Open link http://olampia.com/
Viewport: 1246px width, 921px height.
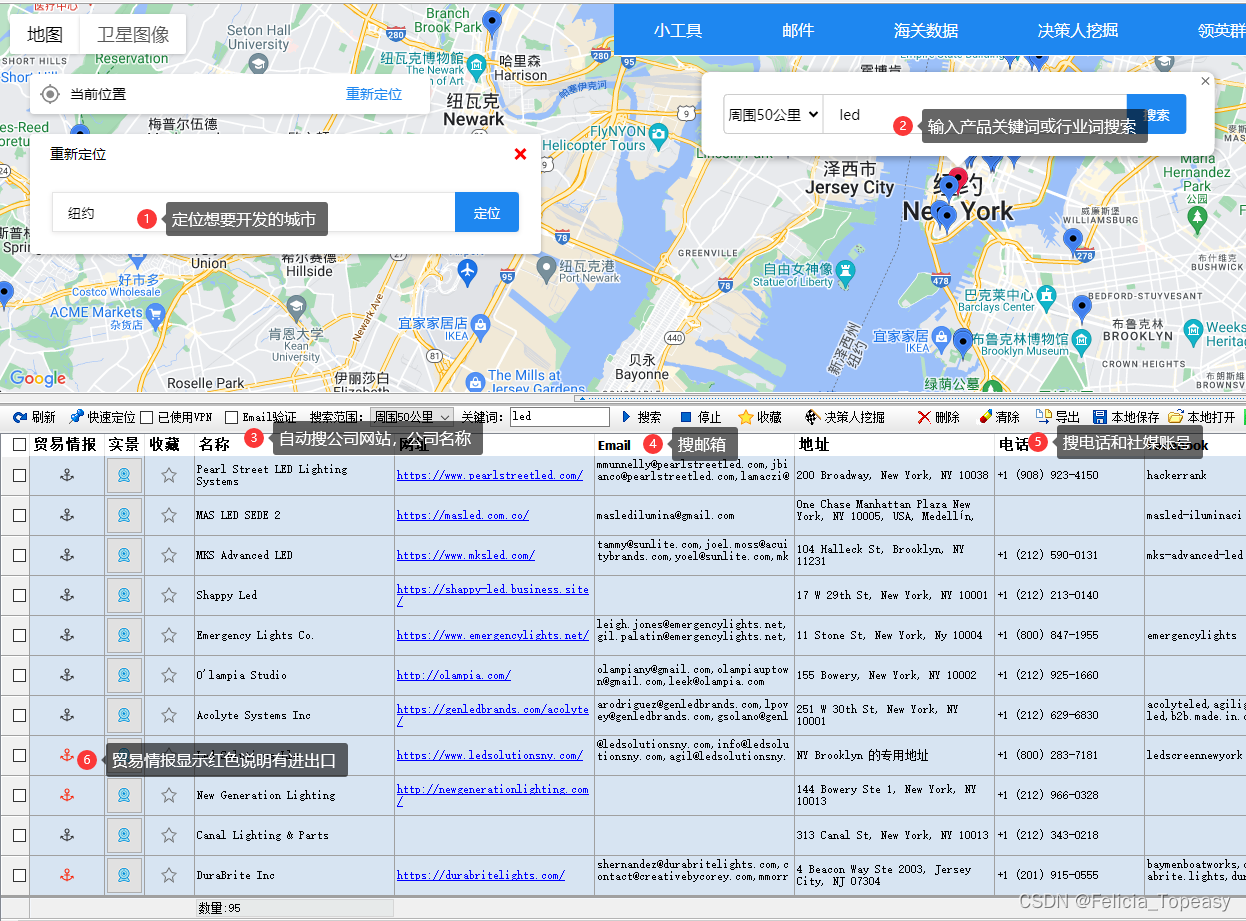pos(454,675)
